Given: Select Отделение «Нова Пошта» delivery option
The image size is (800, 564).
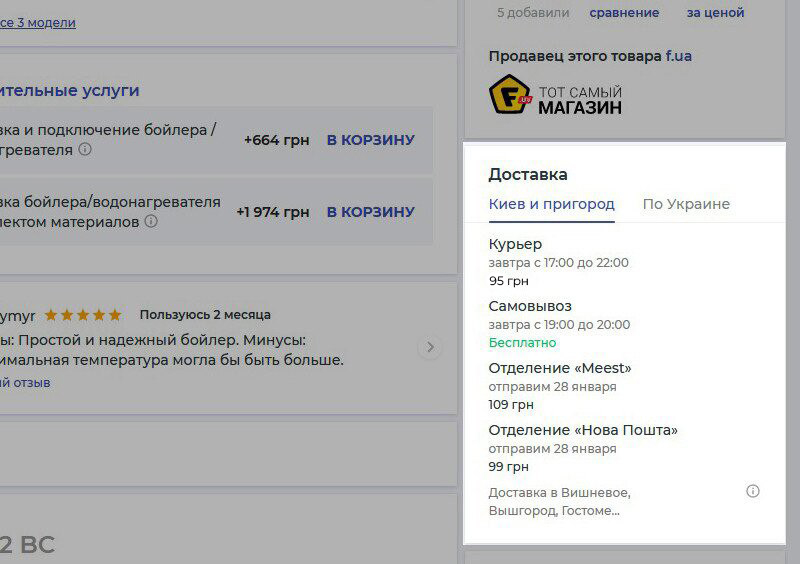Looking at the screenshot, I should (583, 430).
